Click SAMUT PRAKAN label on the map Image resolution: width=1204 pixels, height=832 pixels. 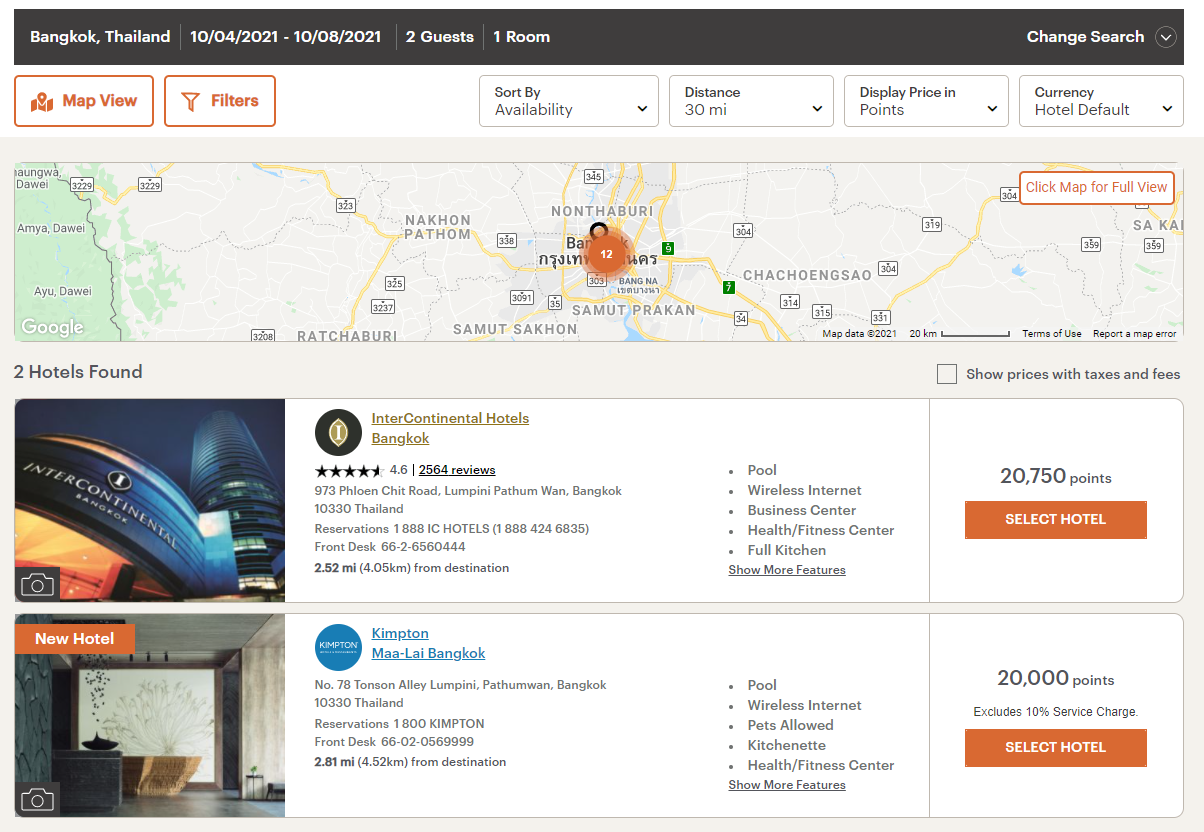(633, 310)
